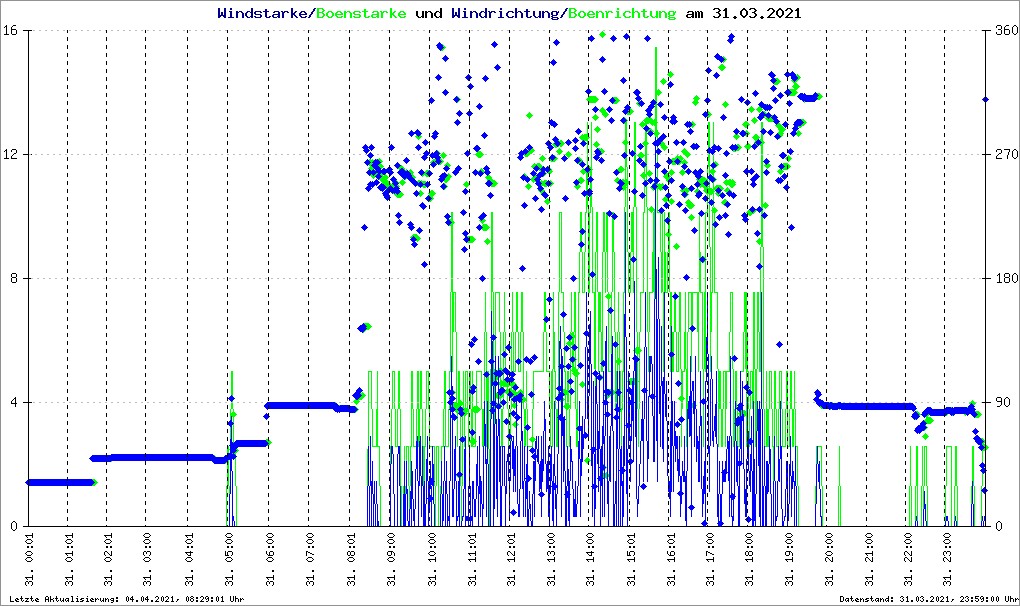Click the wind-strength axis value 12
This screenshot has width=1020, height=606.
point(9,154)
